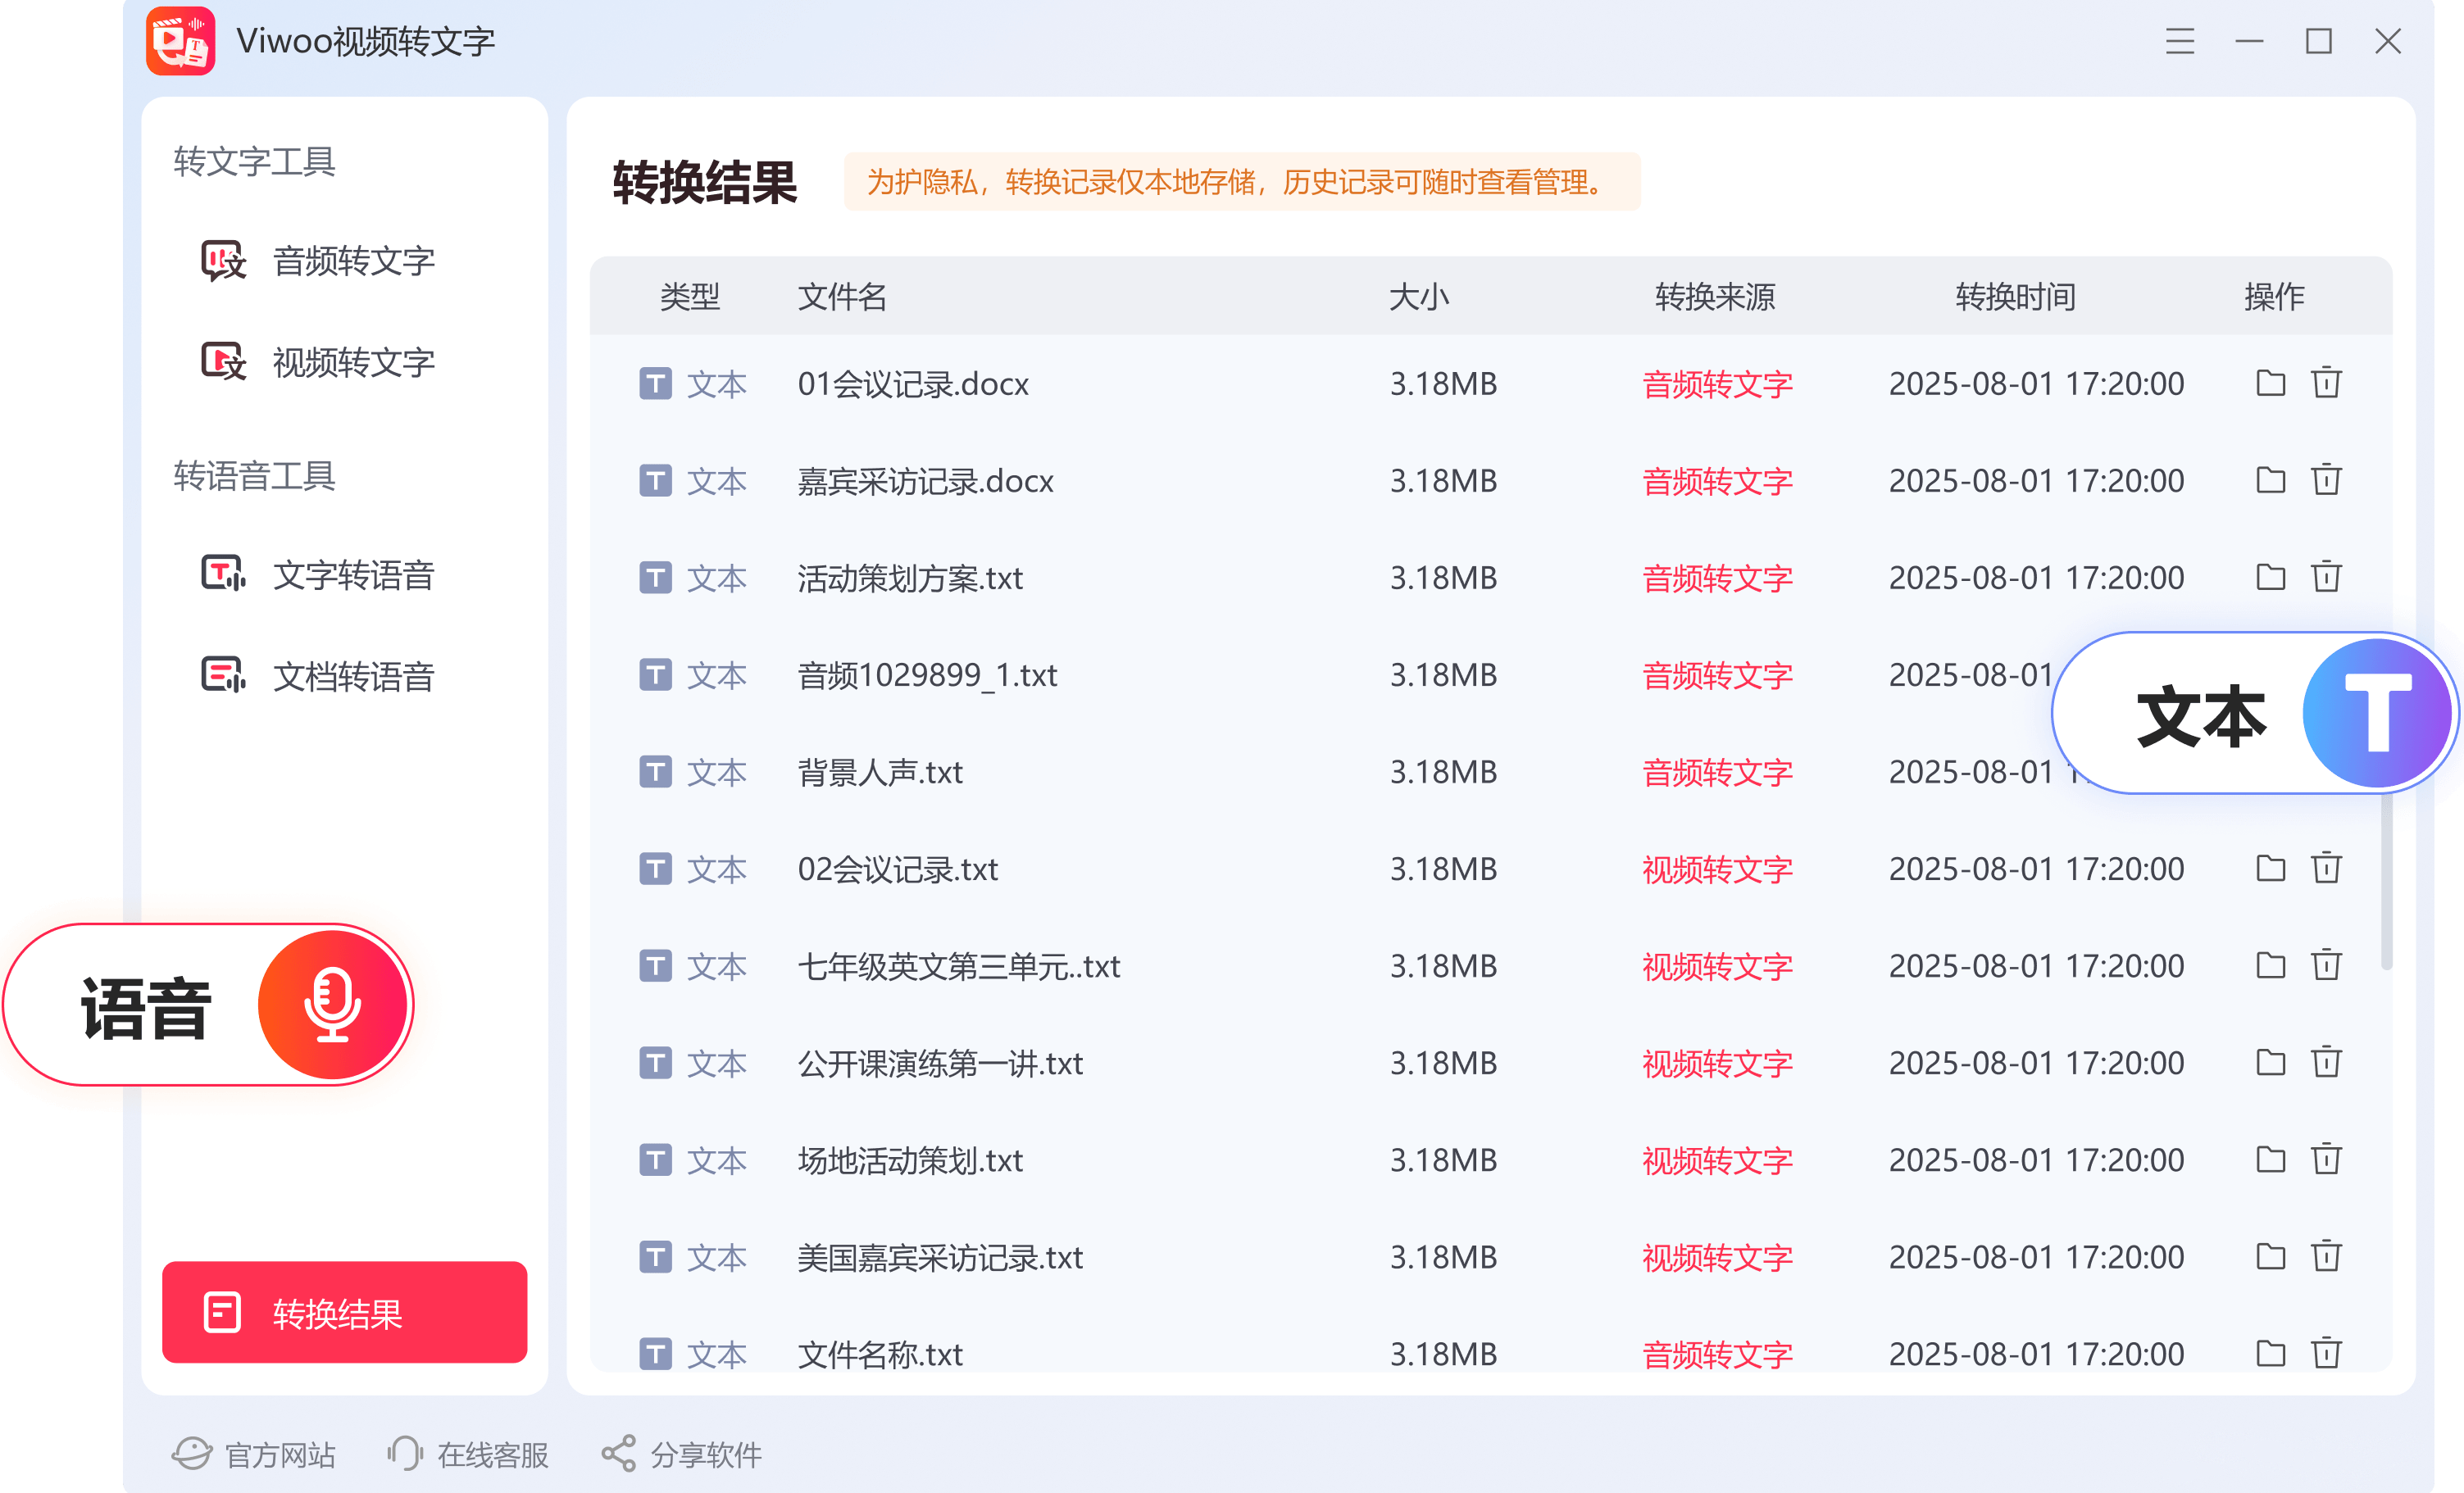Click the 转换时间 column header
The image size is (2464, 1493).
(2015, 296)
